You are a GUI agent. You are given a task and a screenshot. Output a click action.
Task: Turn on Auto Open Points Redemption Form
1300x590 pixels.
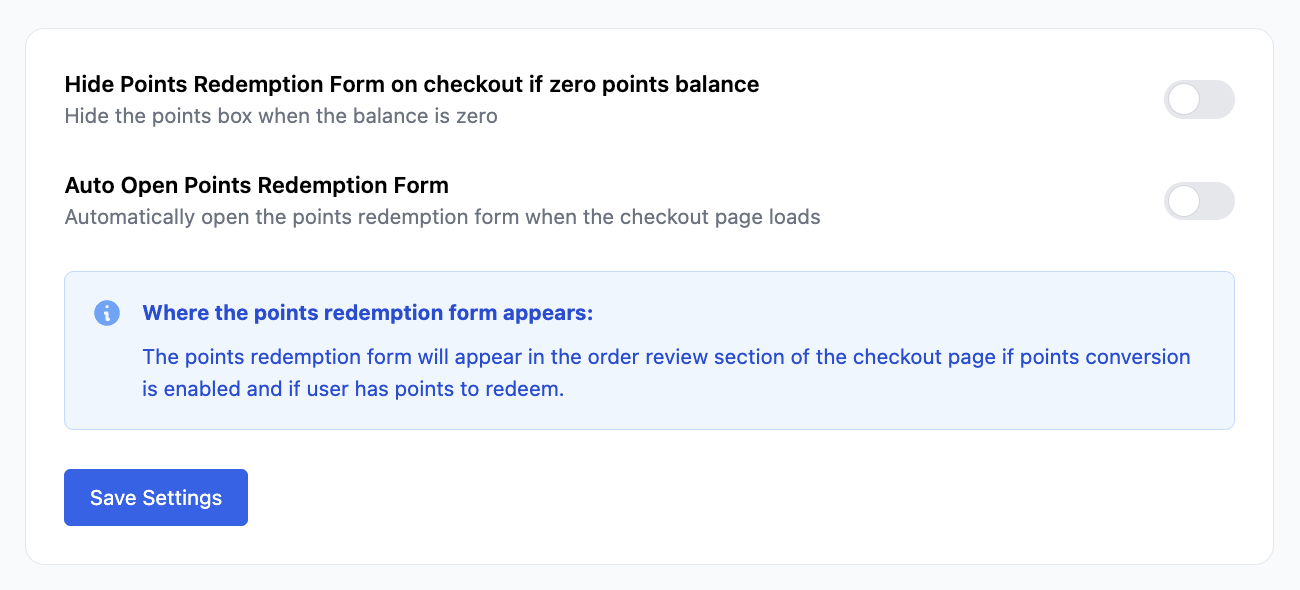tap(1199, 201)
